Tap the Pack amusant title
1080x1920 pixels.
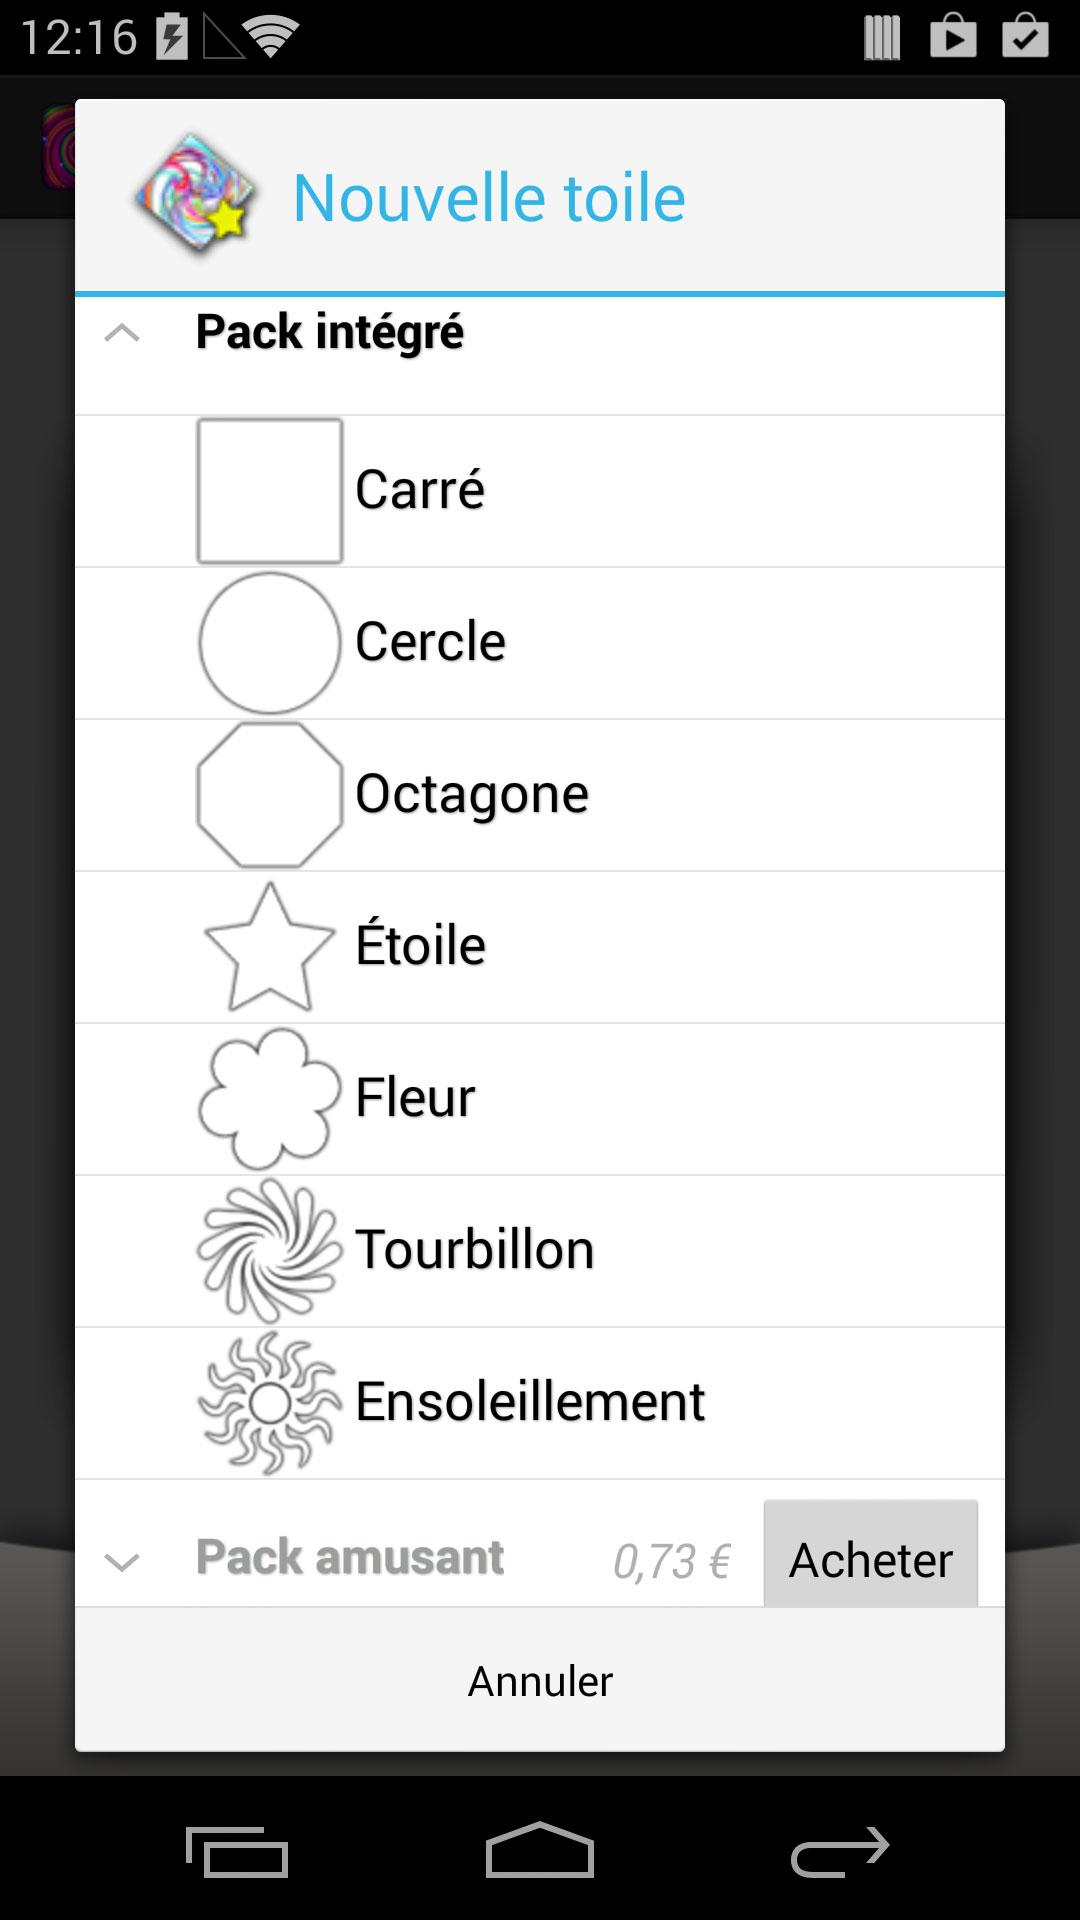pos(350,1557)
